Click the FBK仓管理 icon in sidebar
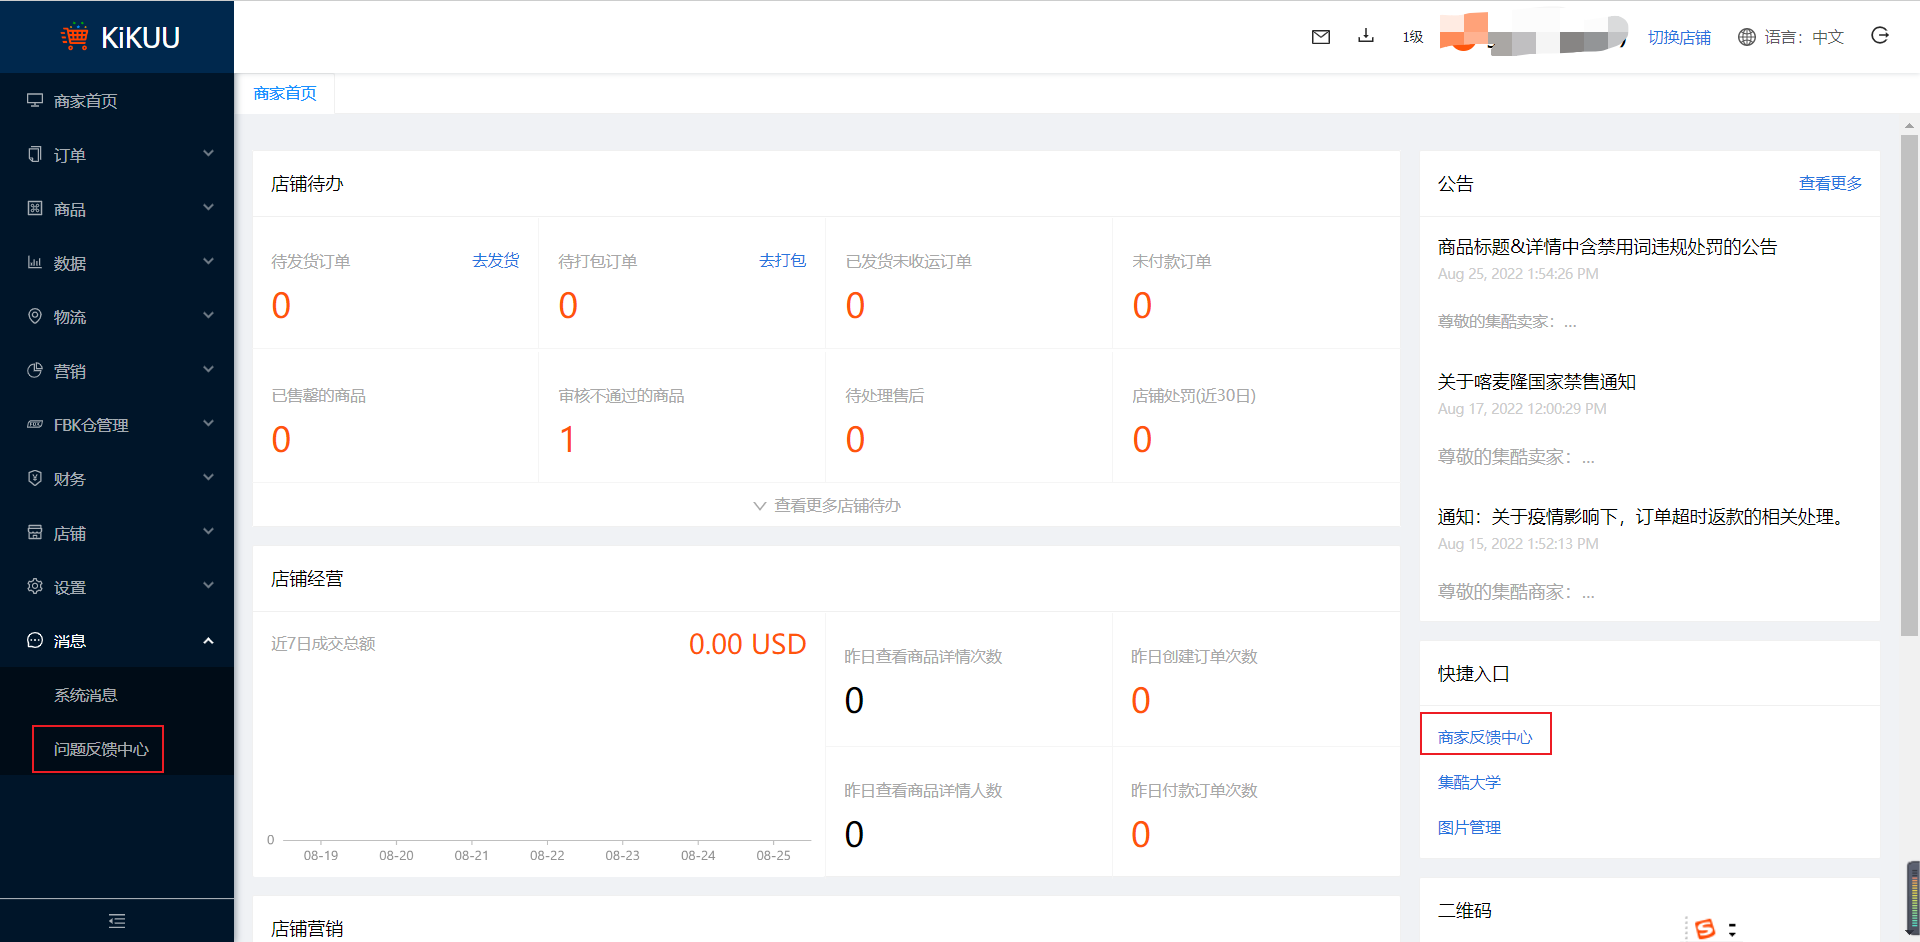 [x=35, y=424]
